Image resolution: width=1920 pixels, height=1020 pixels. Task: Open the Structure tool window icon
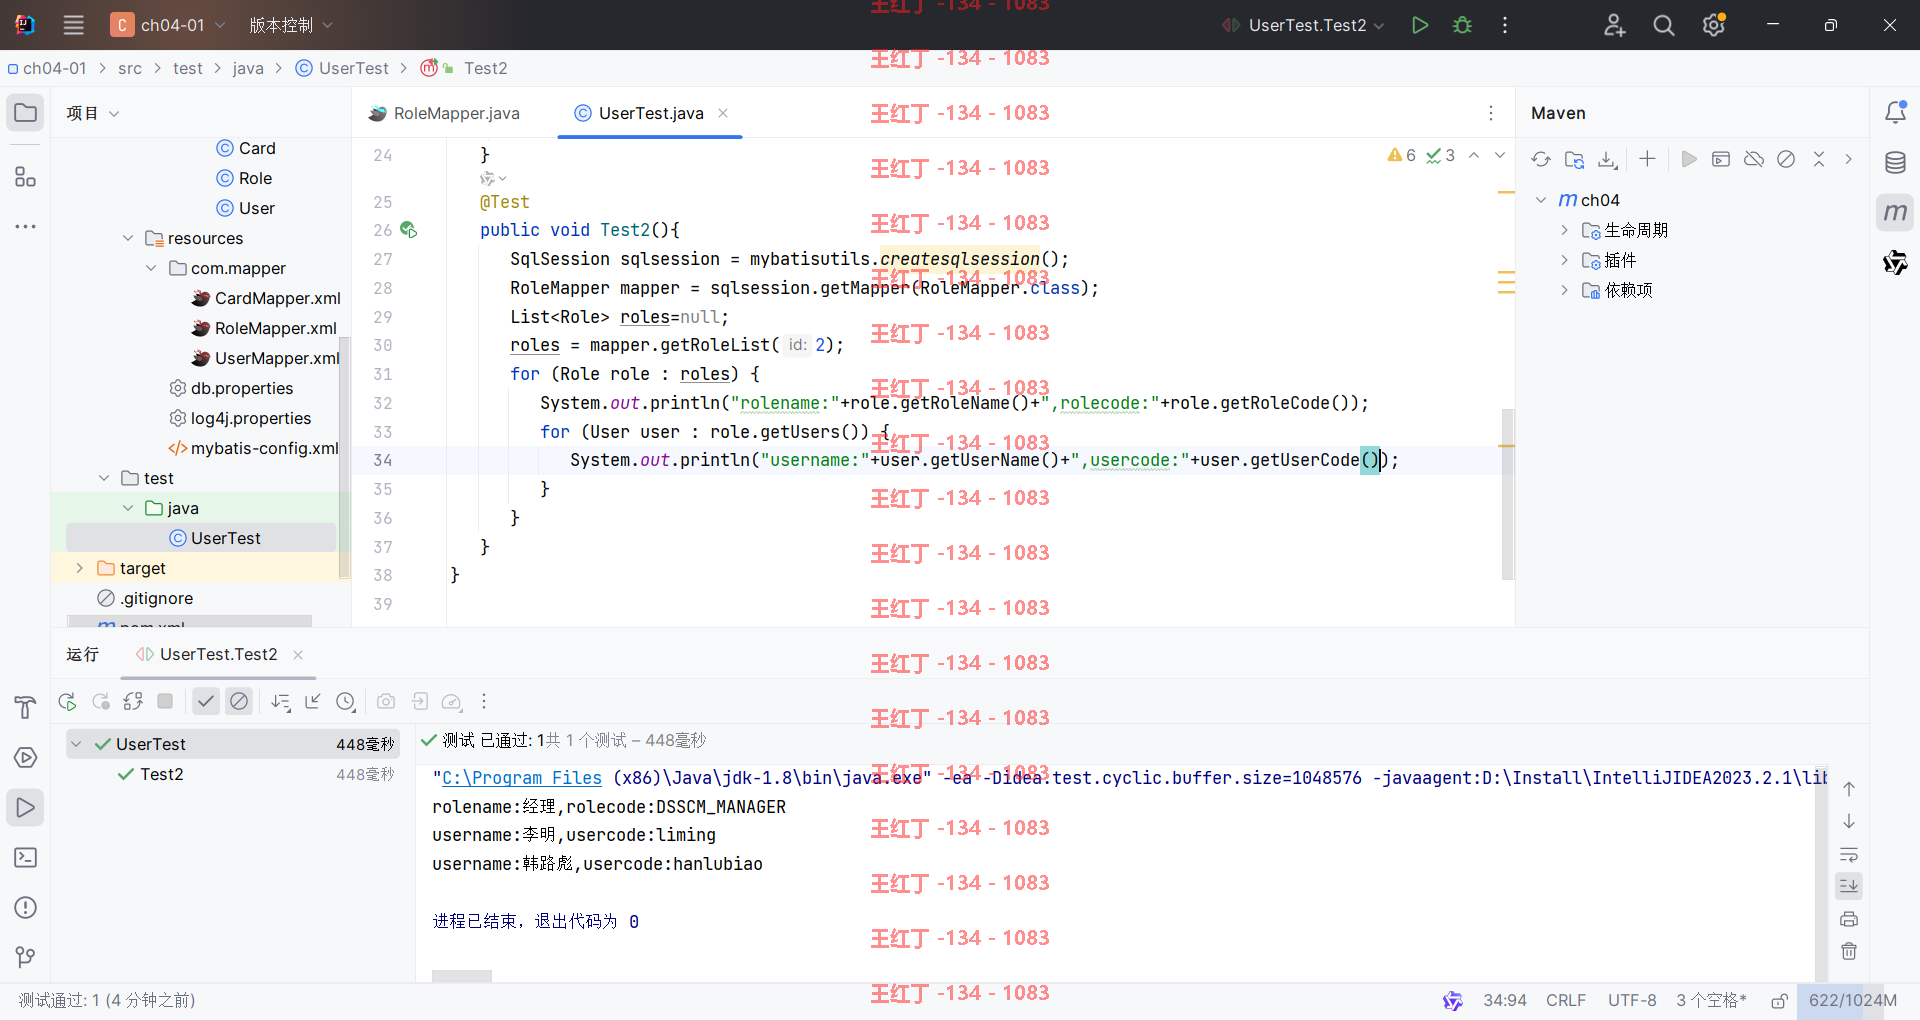tap(26, 178)
